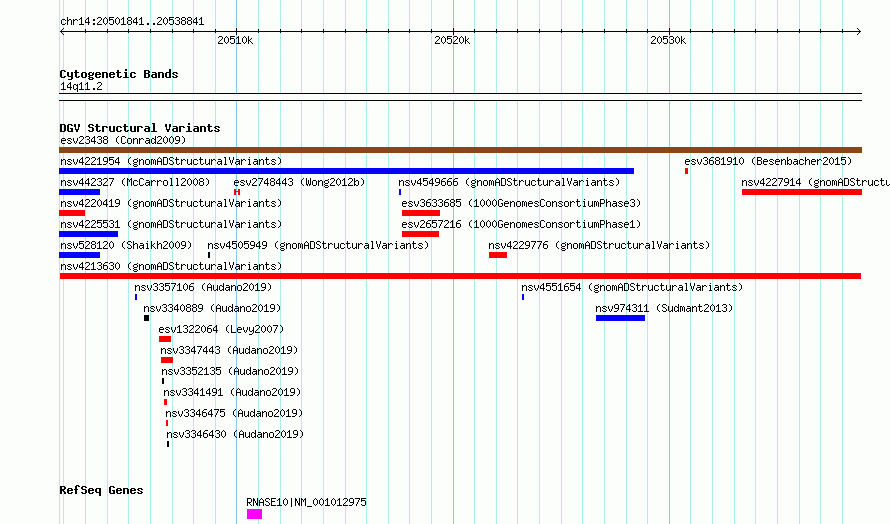Open esv2657216 1000Genomes Phase1 variant

[521, 224]
